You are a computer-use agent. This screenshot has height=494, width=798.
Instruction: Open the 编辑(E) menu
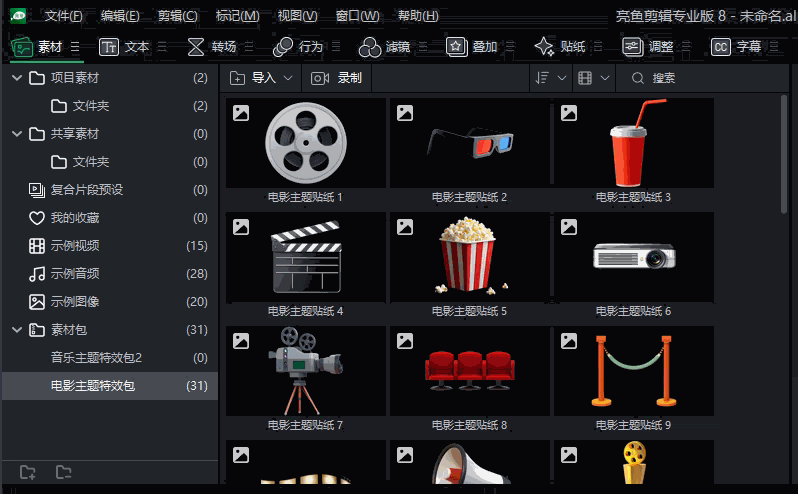[x=120, y=16]
